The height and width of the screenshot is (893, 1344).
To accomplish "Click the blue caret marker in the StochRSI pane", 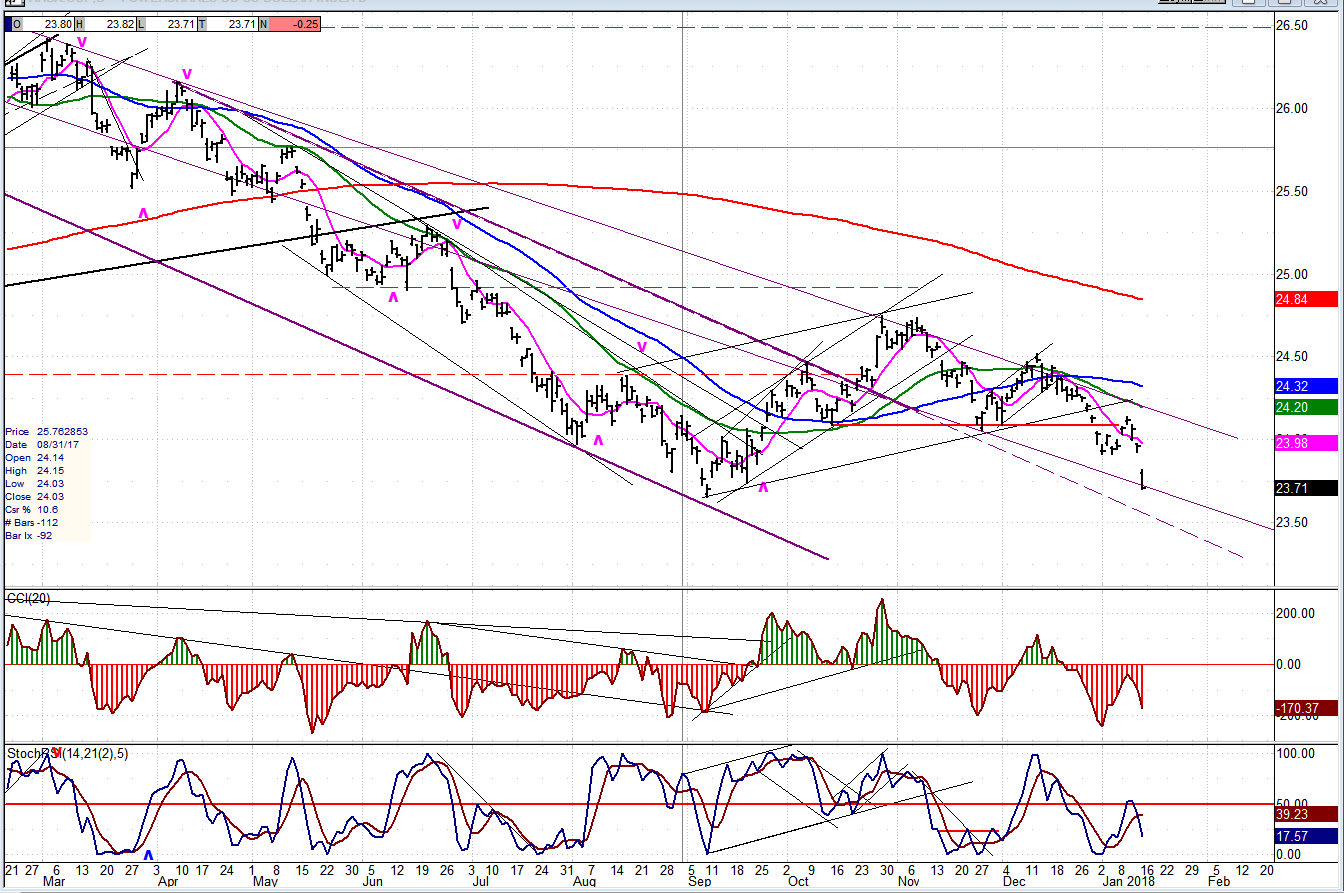I will [x=148, y=855].
